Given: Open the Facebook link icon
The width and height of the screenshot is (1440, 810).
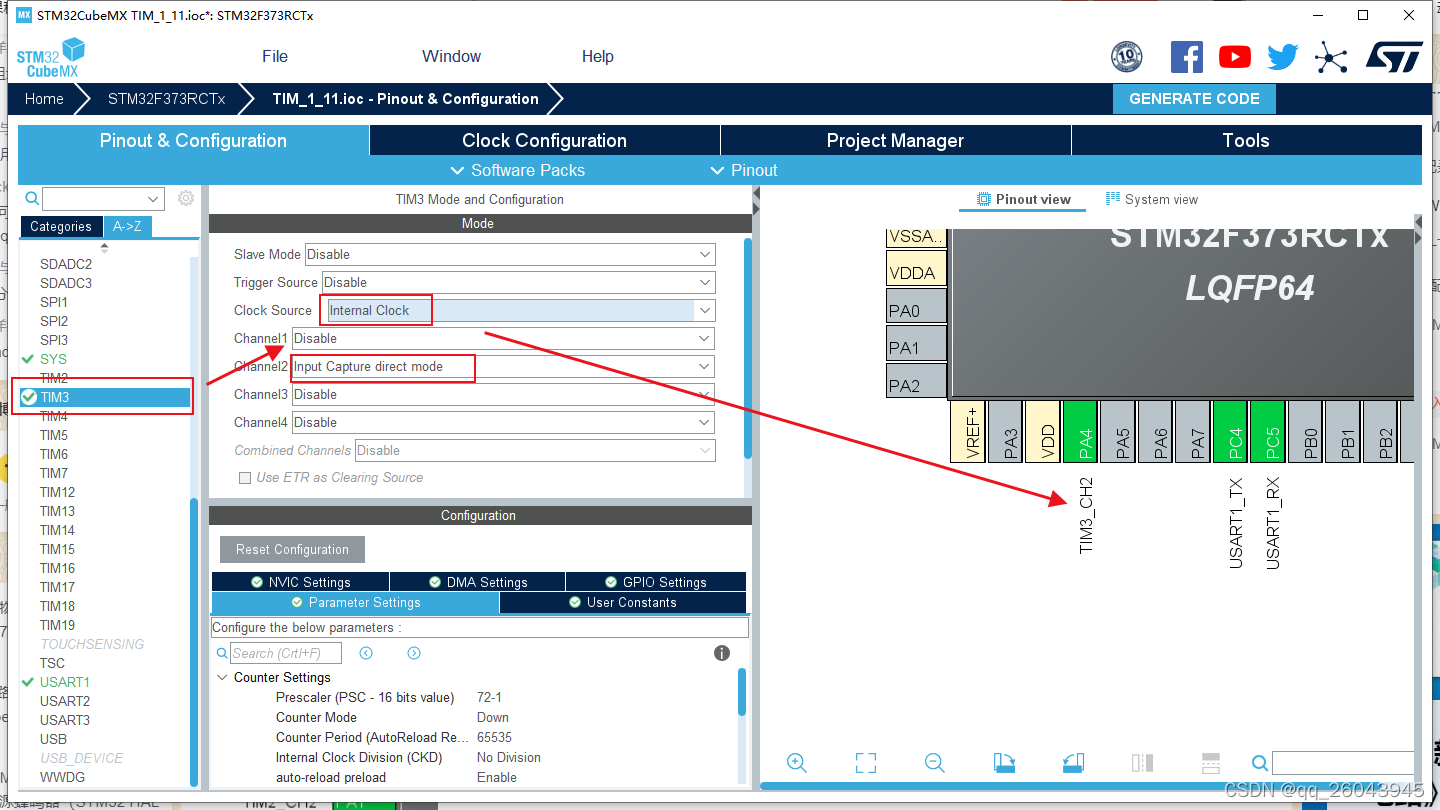Looking at the screenshot, I should (1186, 57).
